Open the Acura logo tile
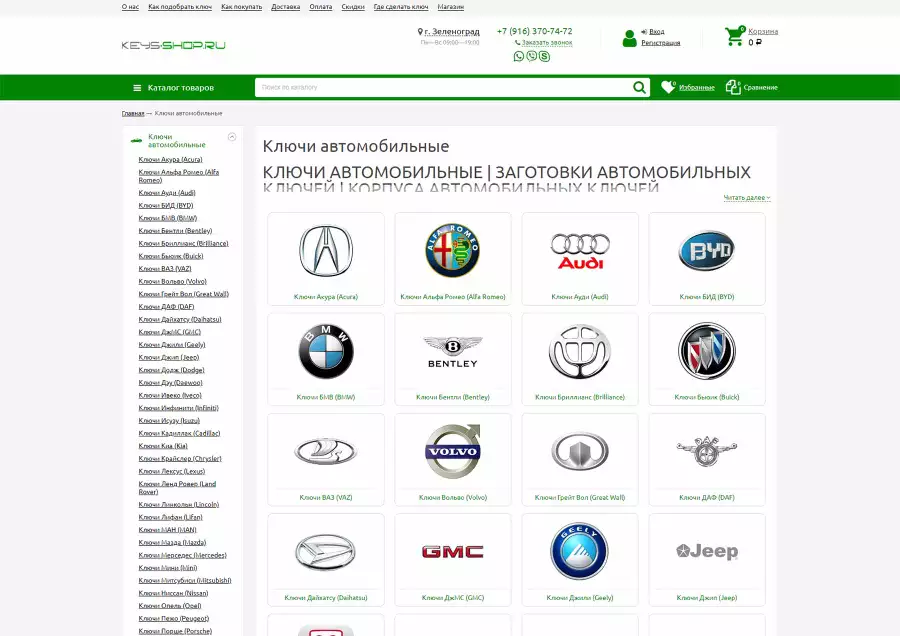The width and height of the screenshot is (900, 636). [326, 259]
